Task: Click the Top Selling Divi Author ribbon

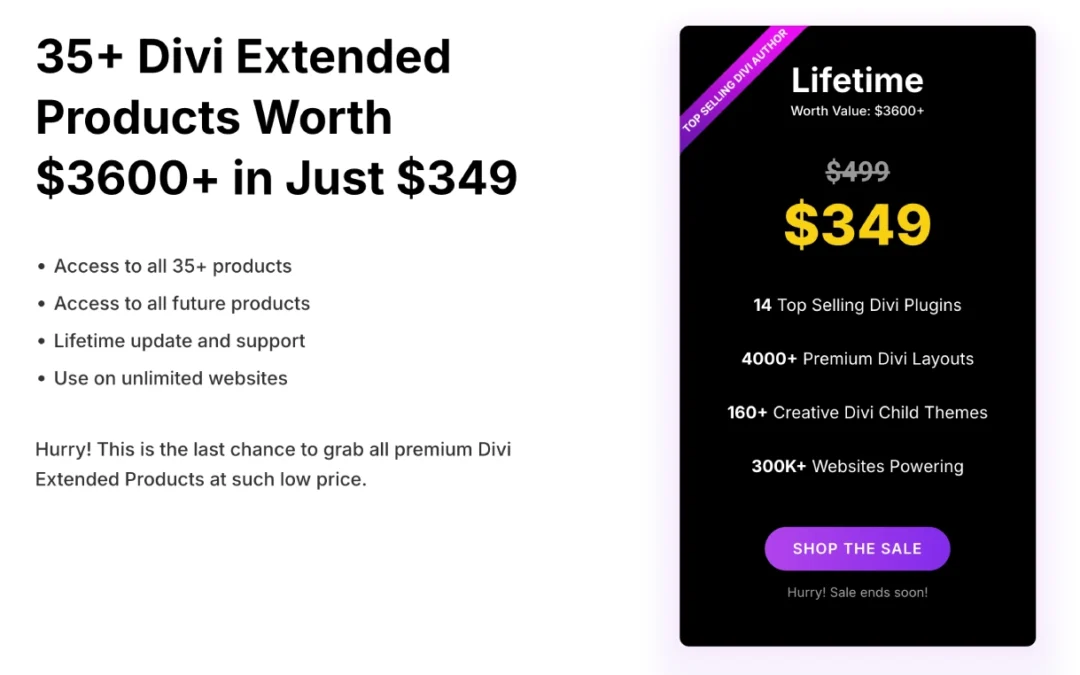Action: click(734, 82)
